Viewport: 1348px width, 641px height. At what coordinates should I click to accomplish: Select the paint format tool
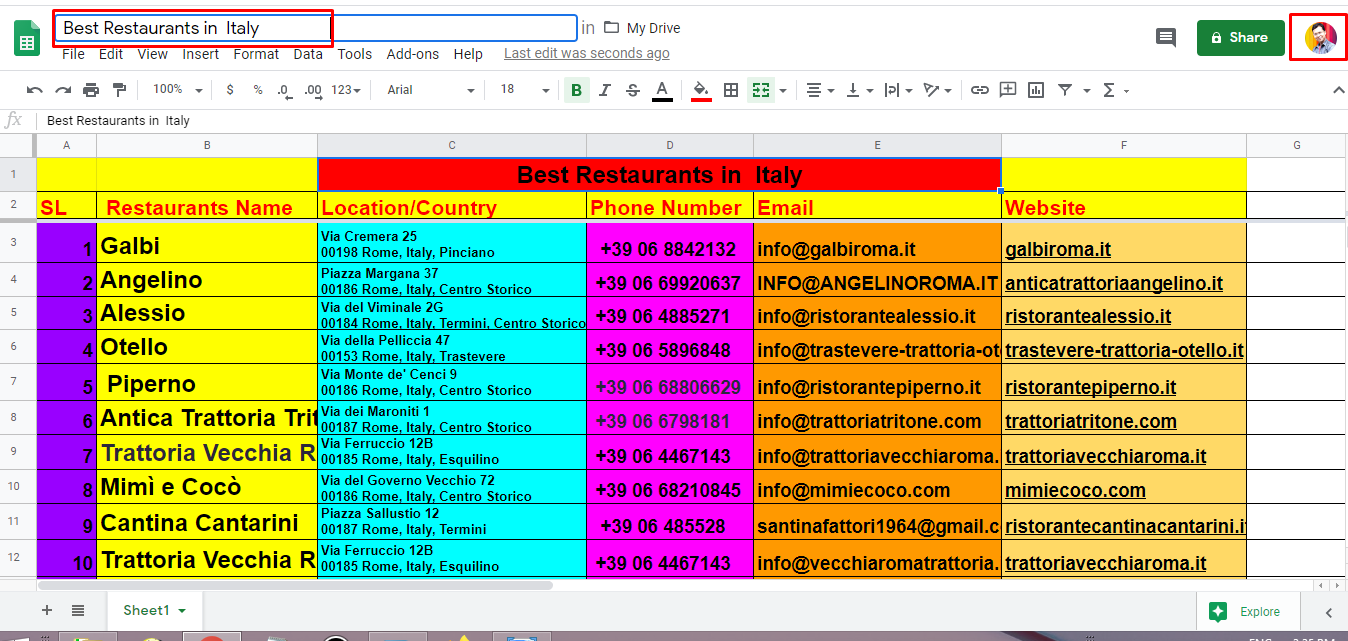pos(120,90)
